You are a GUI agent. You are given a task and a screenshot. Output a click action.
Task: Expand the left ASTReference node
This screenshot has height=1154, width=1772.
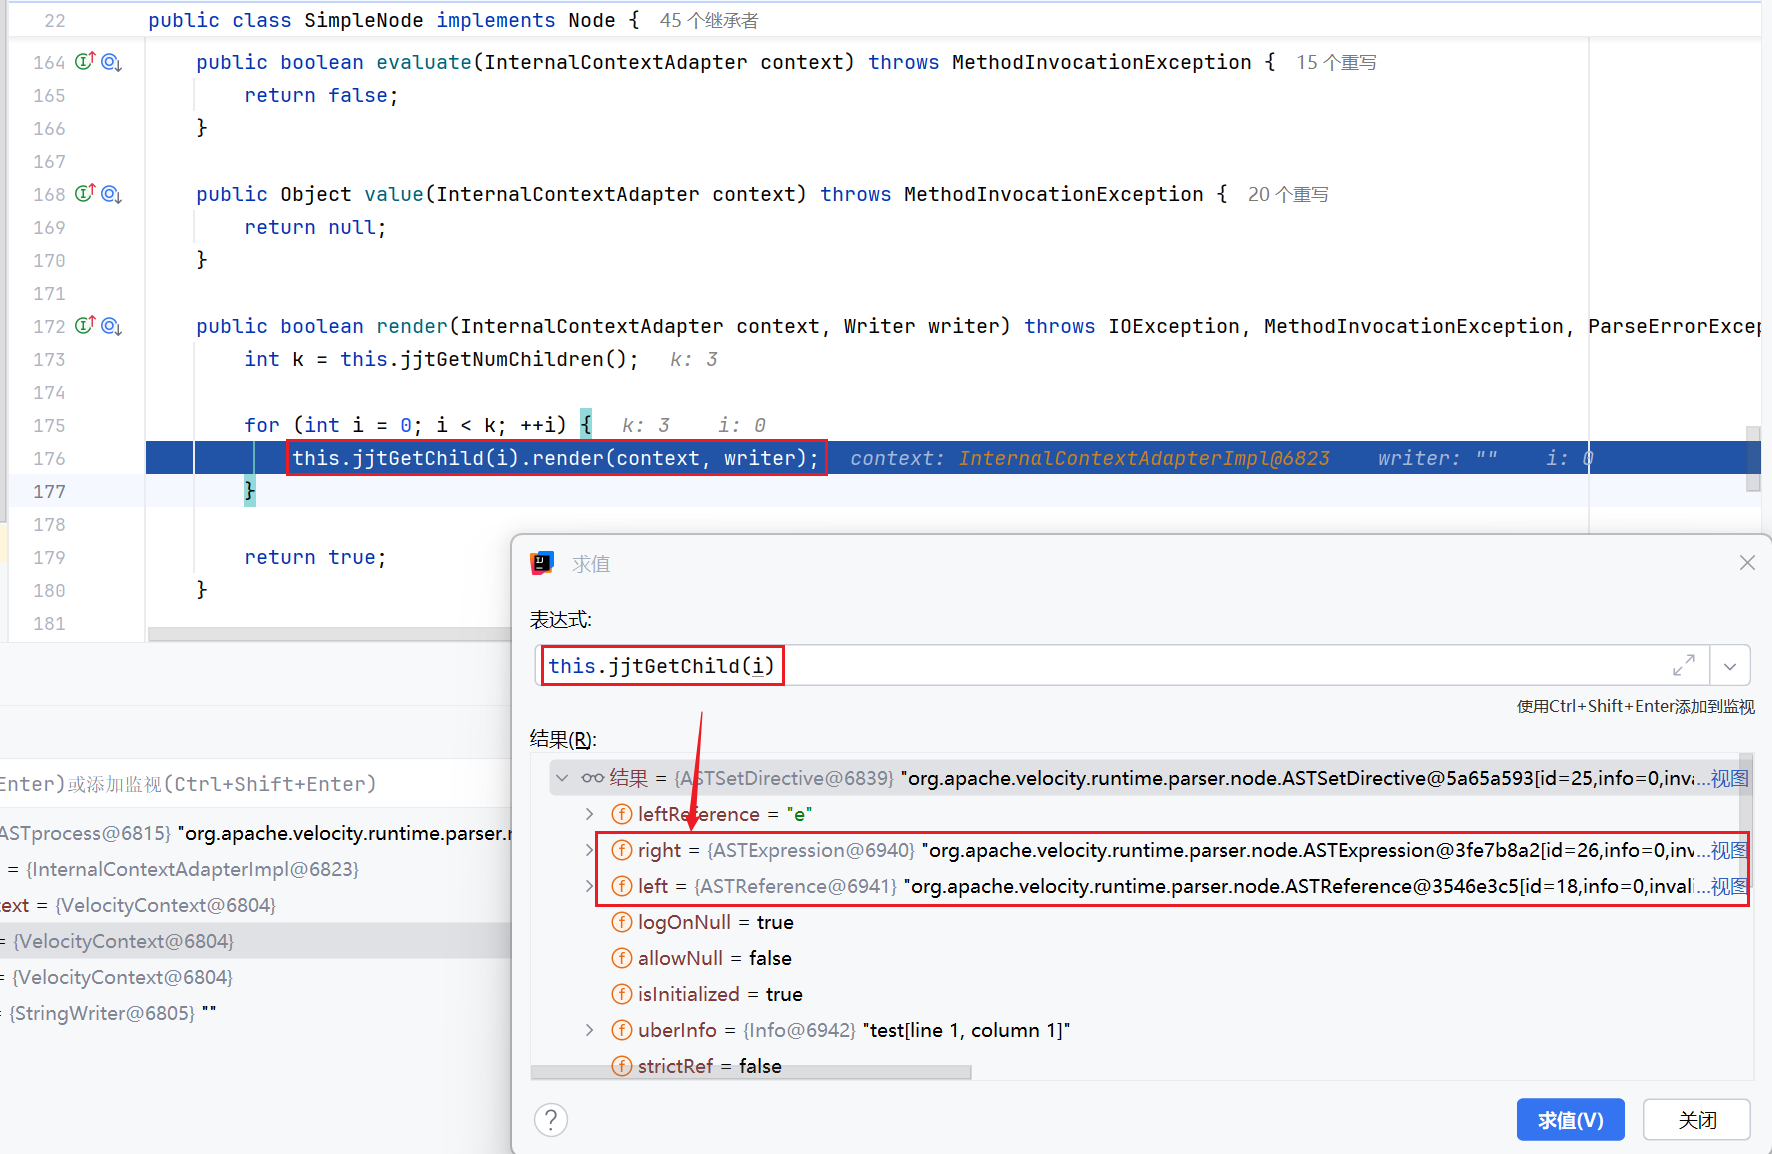pyautogui.click(x=590, y=886)
